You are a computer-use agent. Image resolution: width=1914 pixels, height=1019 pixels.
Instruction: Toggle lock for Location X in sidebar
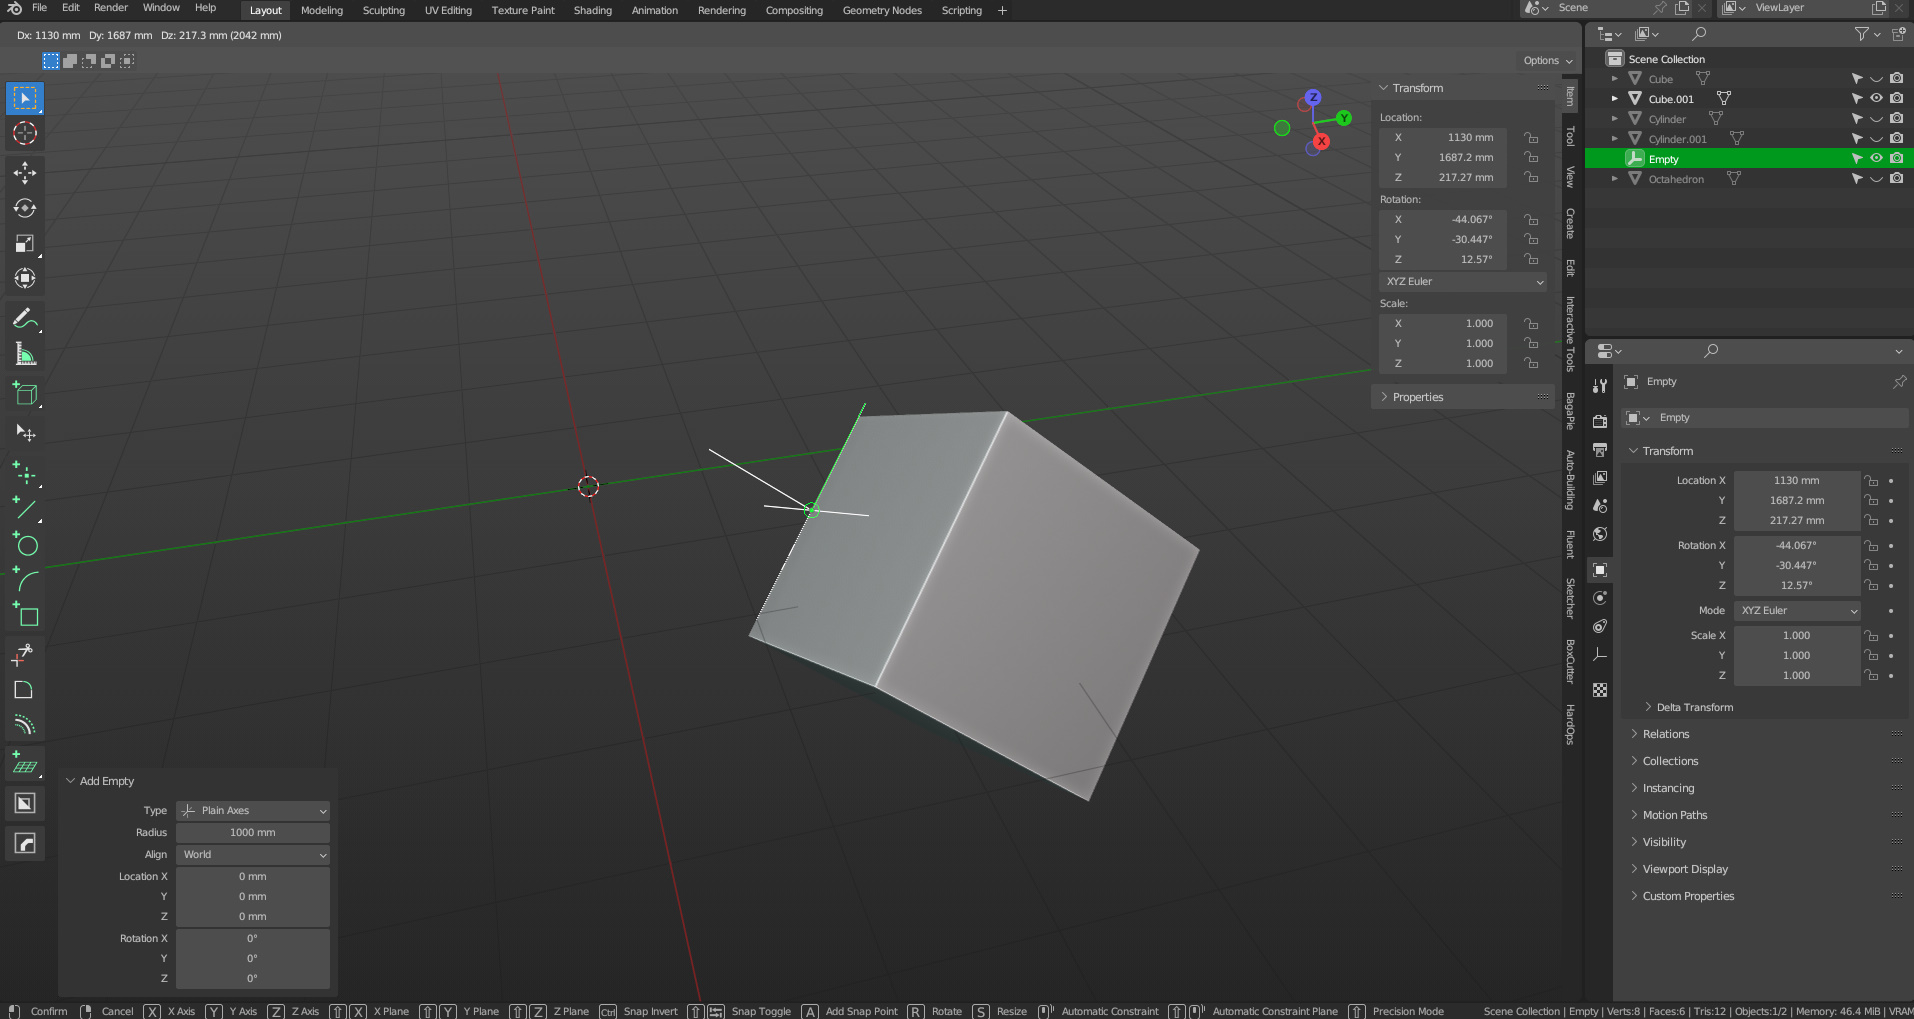click(x=1531, y=138)
